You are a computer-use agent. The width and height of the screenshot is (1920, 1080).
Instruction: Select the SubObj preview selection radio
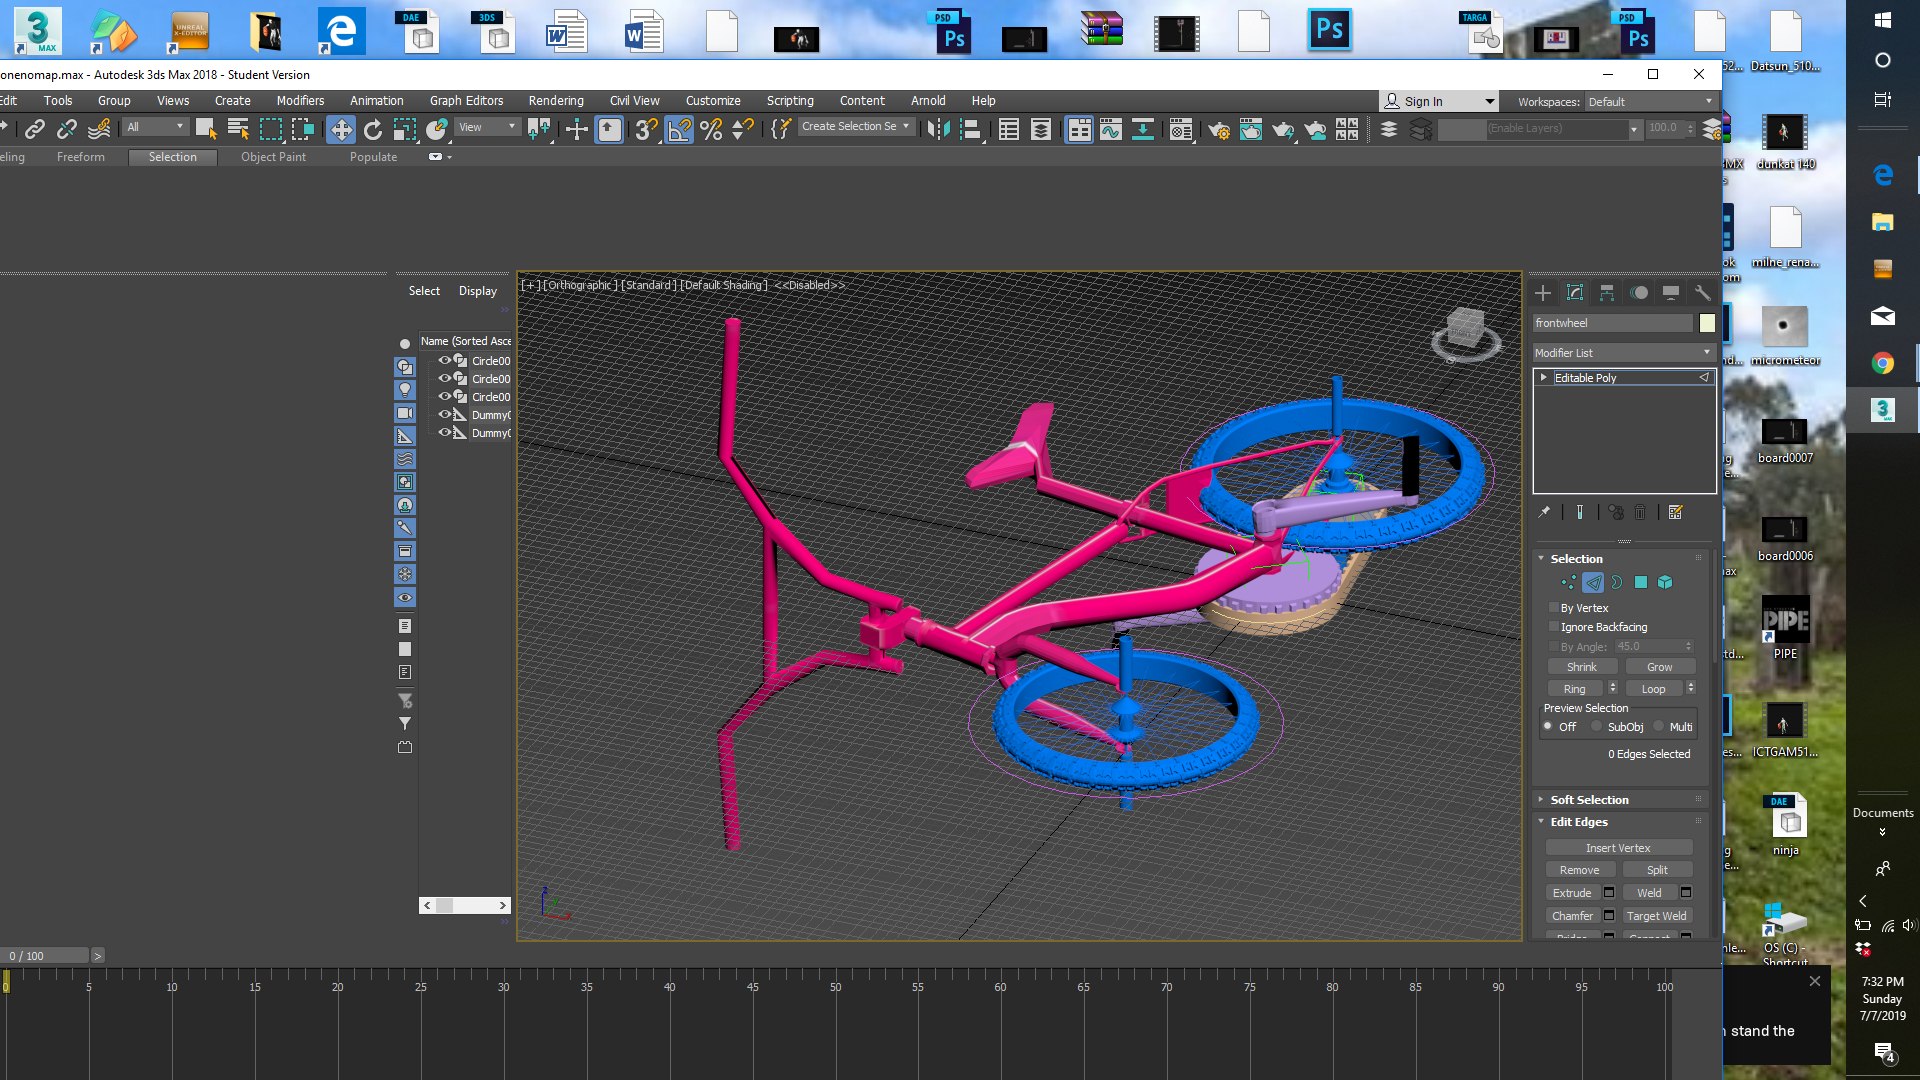1597,727
